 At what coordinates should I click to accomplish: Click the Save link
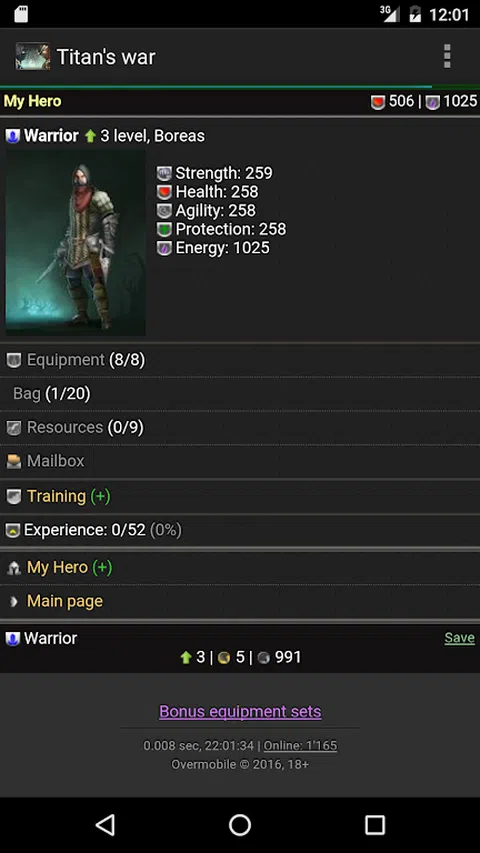(459, 638)
